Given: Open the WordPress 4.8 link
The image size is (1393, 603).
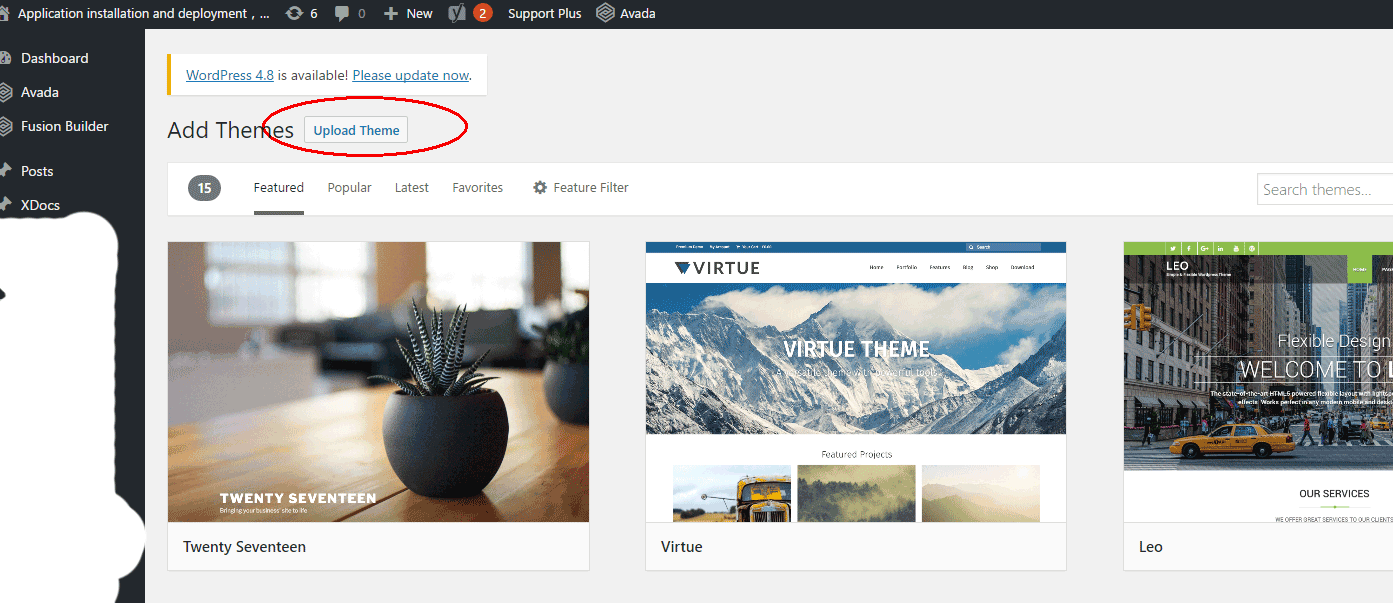Looking at the screenshot, I should [x=229, y=74].
